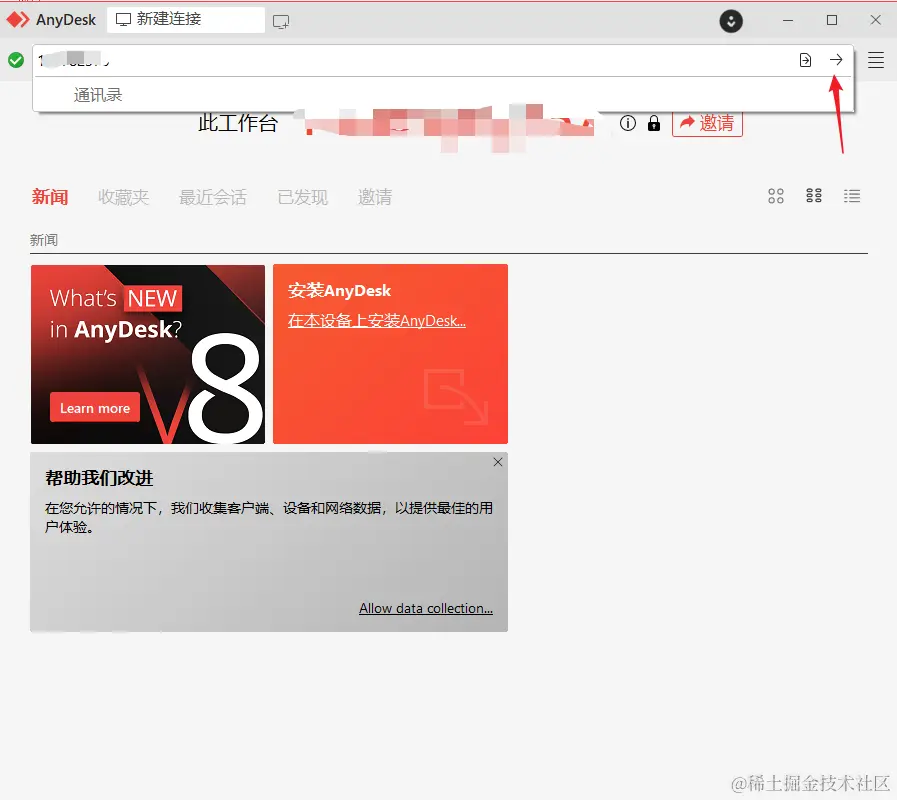
Task: Switch to small tile view
Action: click(813, 196)
